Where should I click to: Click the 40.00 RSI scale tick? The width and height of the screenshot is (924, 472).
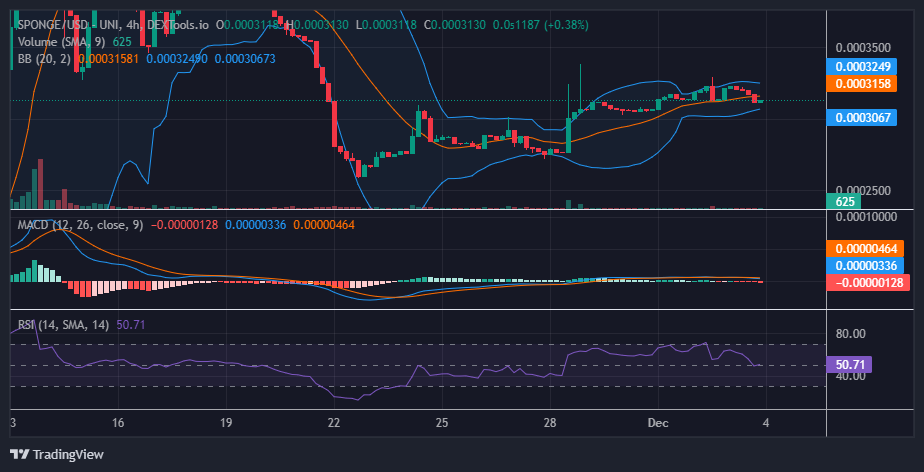tap(850, 375)
